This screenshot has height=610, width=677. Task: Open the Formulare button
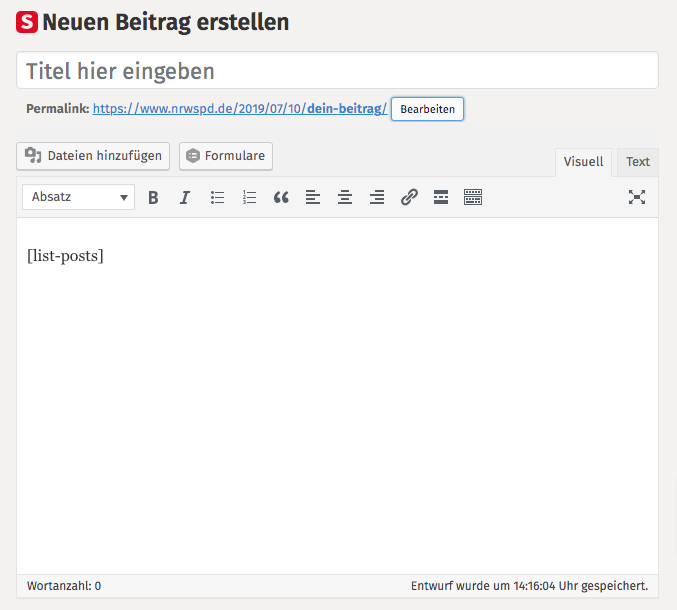(x=226, y=156)
